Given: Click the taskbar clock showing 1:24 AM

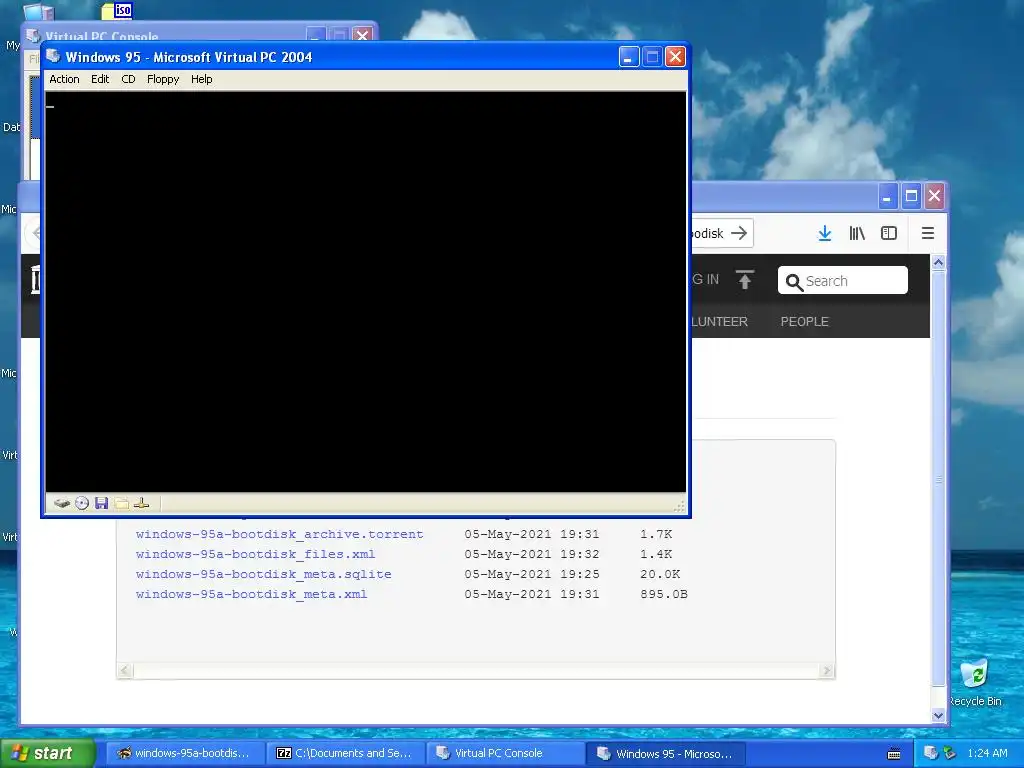Looking at the screenshot, I should click(x=987, y=753).
